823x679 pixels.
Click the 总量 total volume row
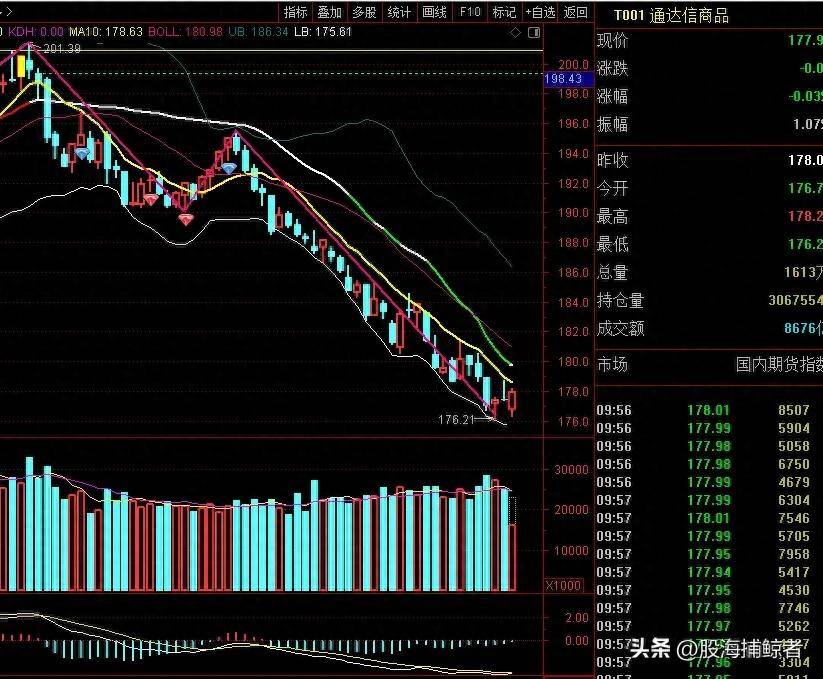click(709, 272)
